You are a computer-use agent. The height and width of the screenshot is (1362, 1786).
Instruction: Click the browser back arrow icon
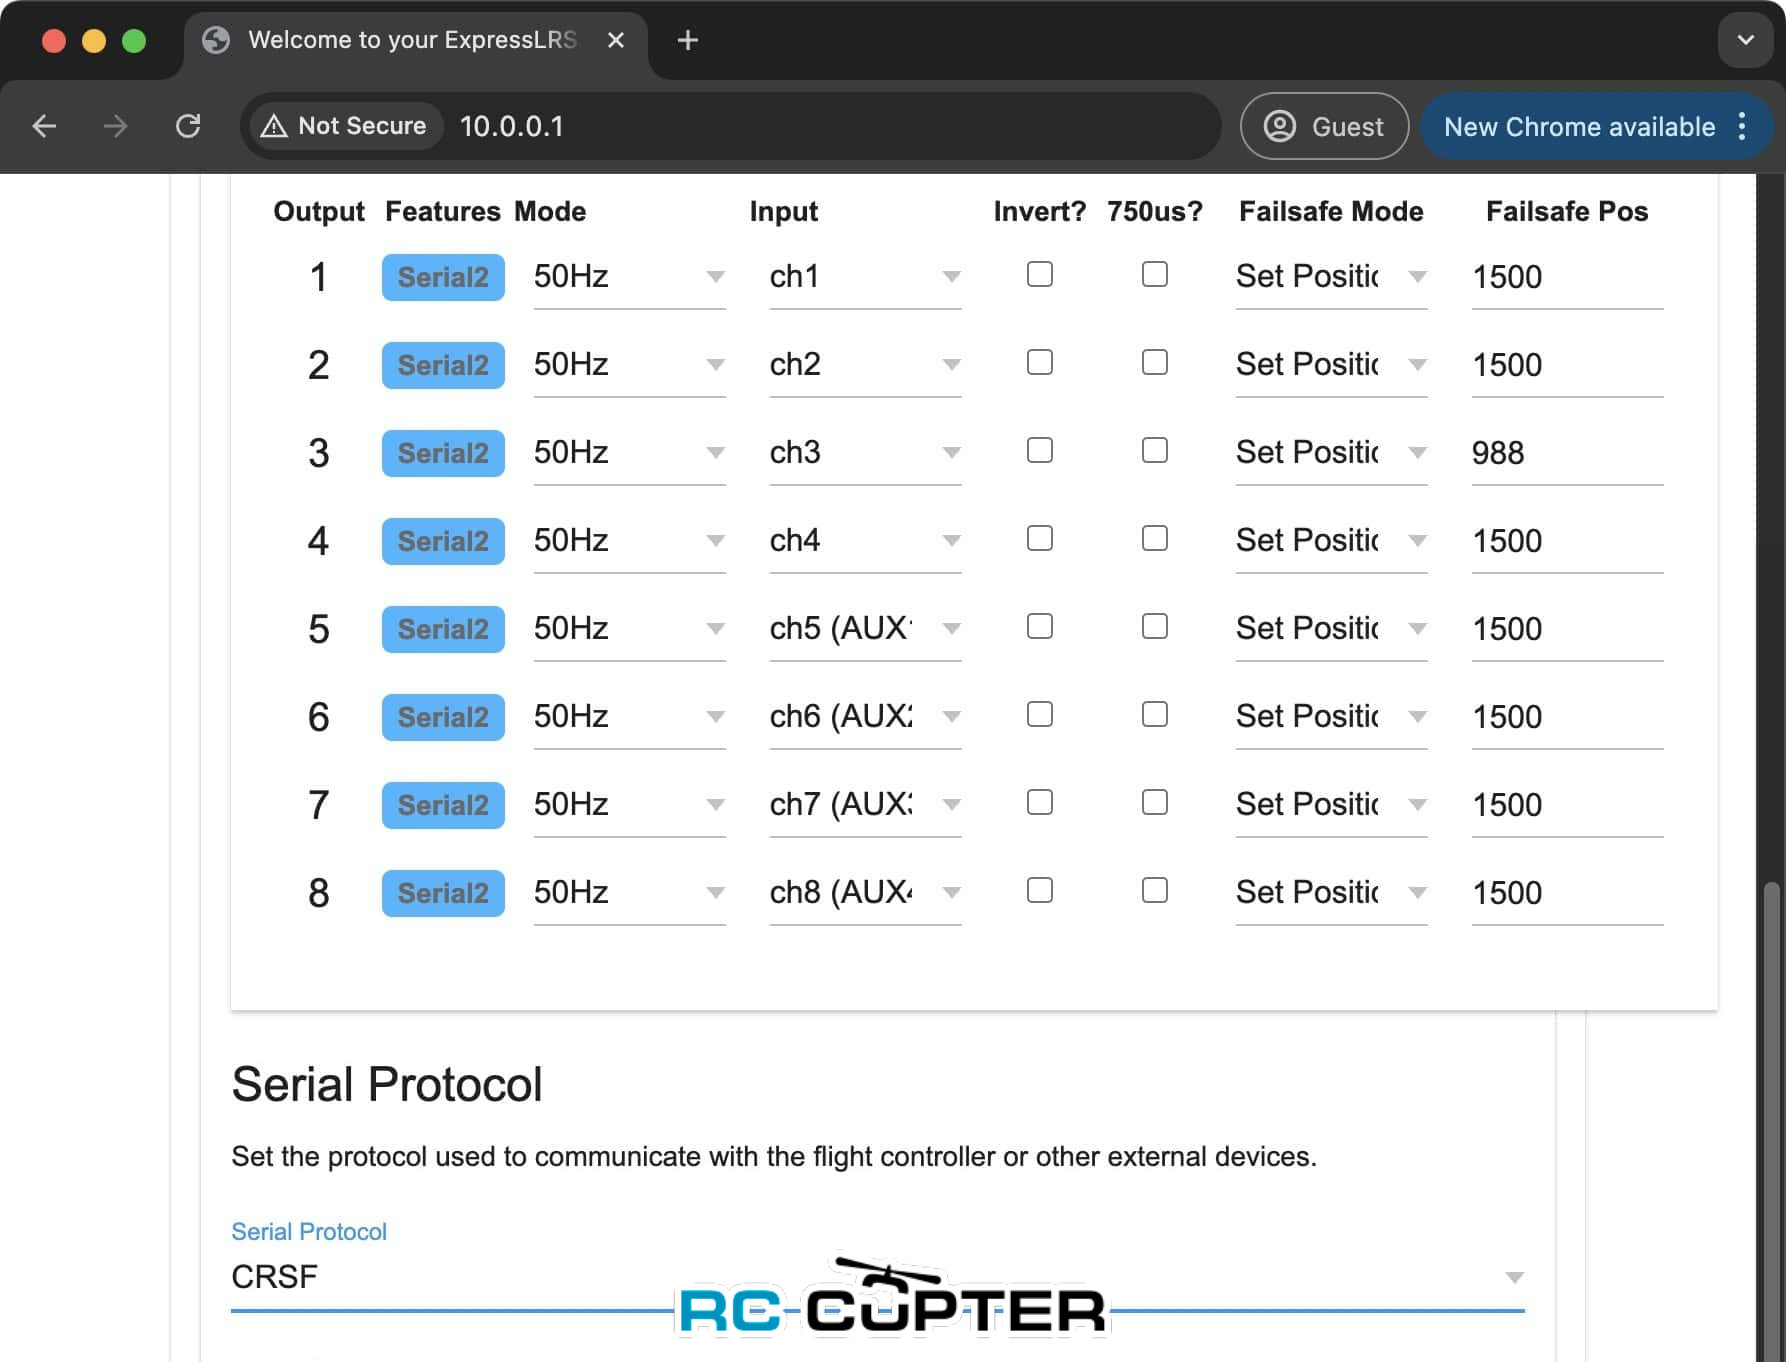tap(44, 126)
